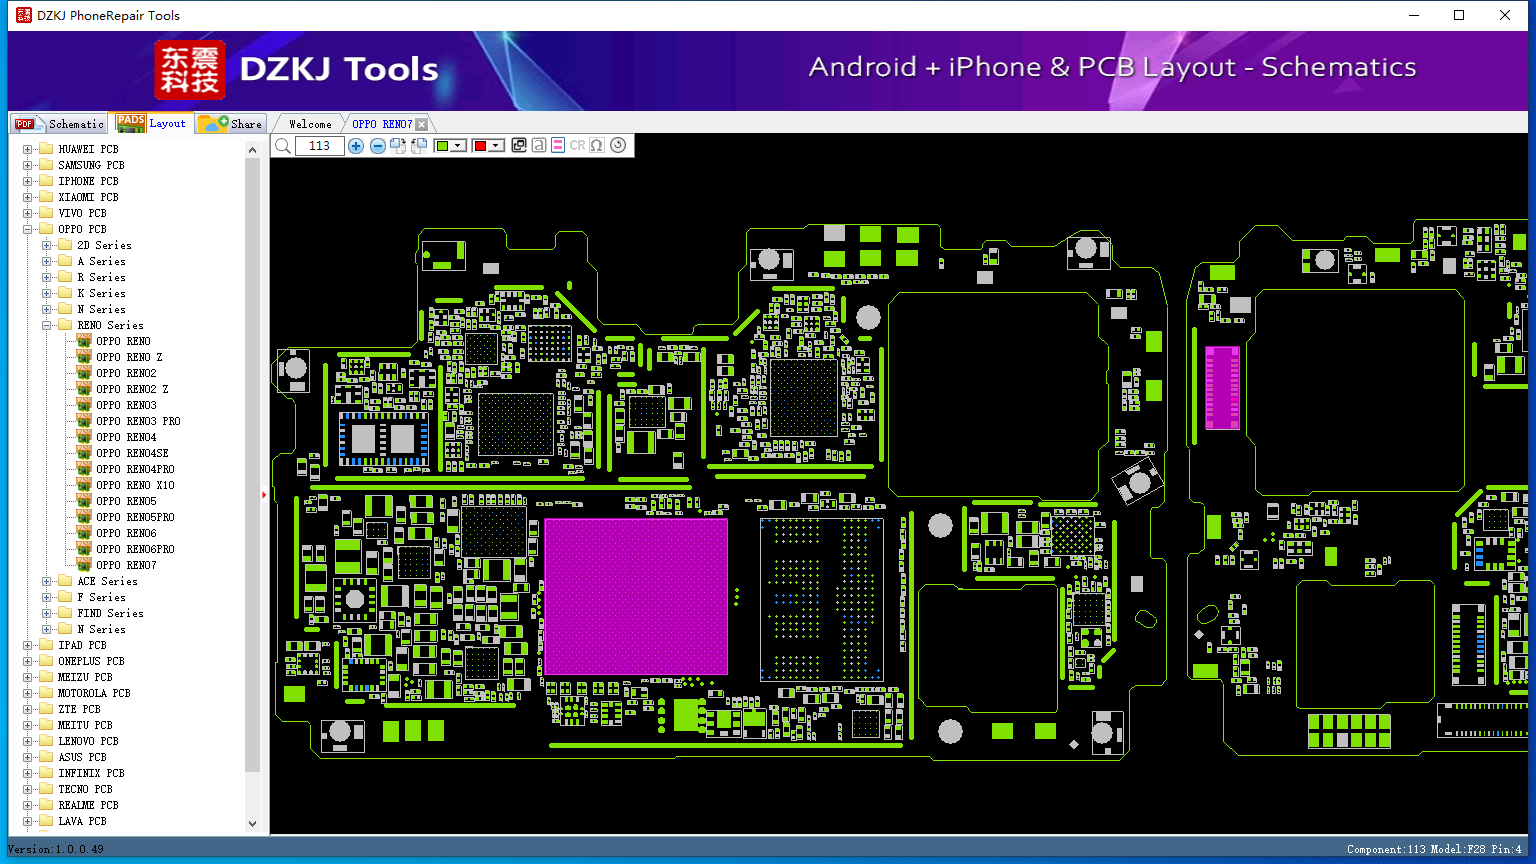Screen dimensions: 1536x864
Task: Open the OPPO RENO X10 layout file
Action: (135, 485)
